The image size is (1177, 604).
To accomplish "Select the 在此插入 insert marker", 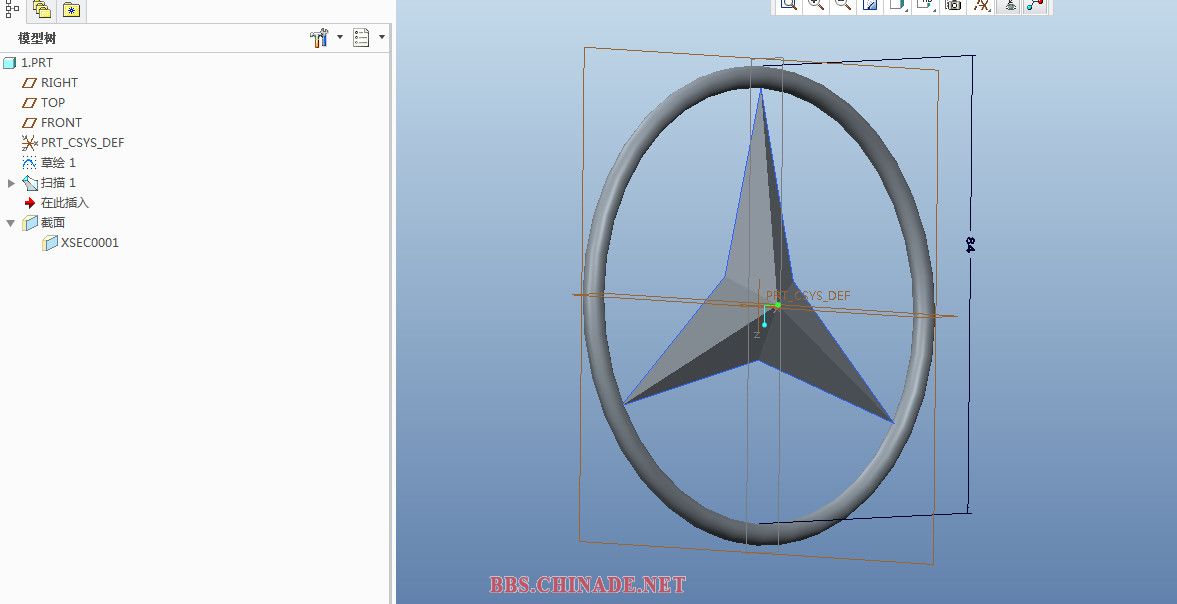I will [56, 203].
